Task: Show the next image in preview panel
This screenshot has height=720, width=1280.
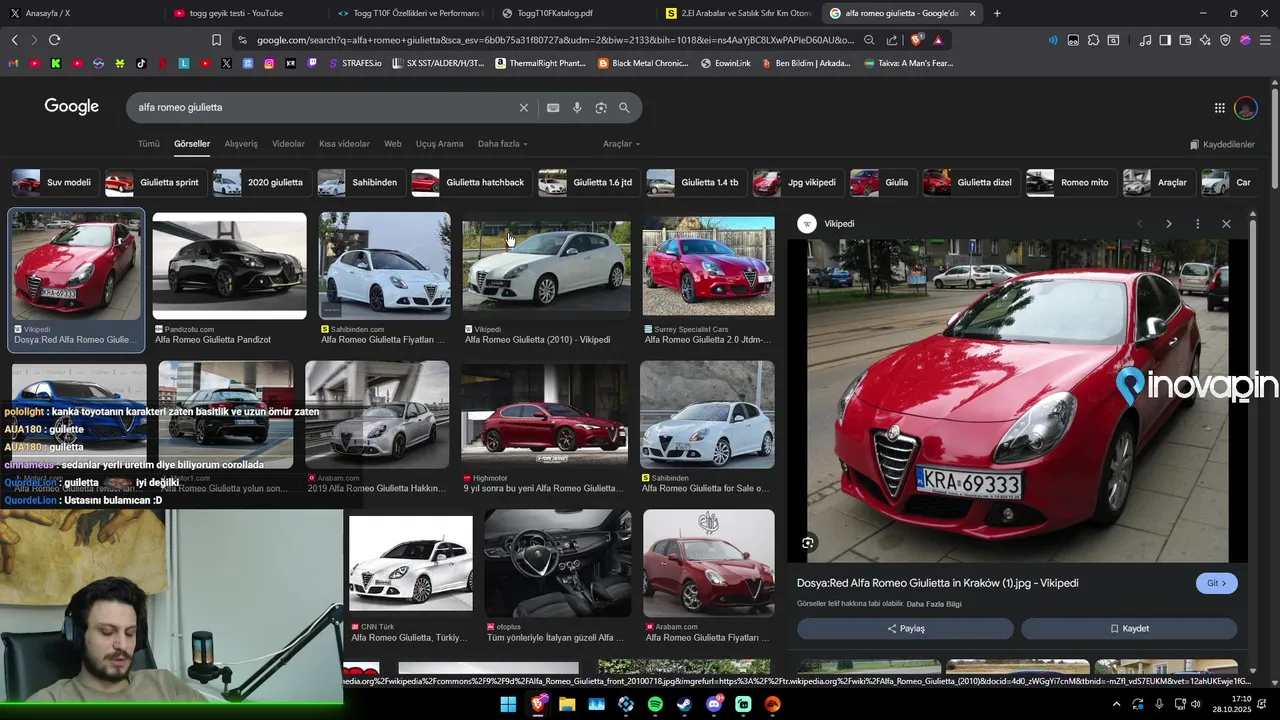Action: tap(1168, 224)
